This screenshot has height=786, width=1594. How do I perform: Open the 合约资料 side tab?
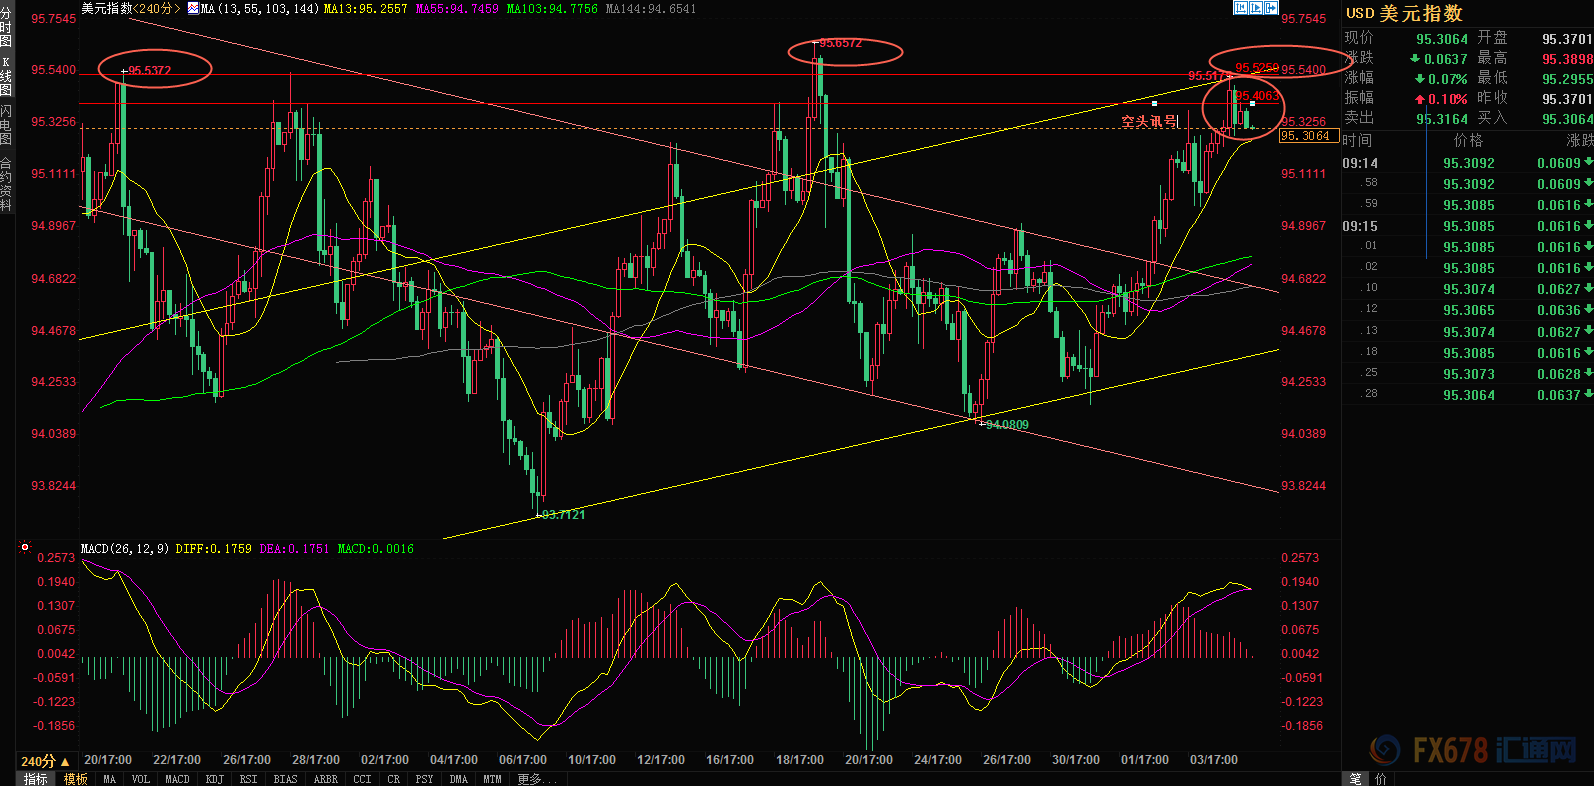coord(6,182)
